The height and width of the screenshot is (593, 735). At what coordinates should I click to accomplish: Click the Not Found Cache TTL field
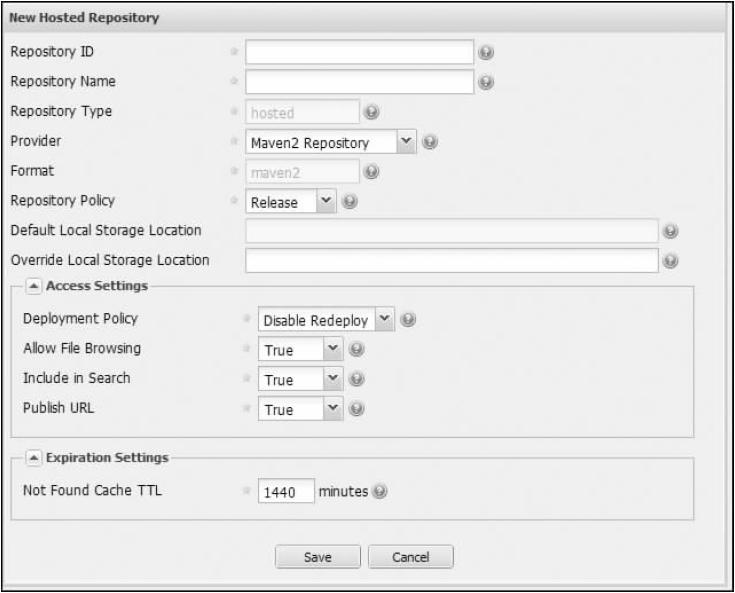click(286, 491)
